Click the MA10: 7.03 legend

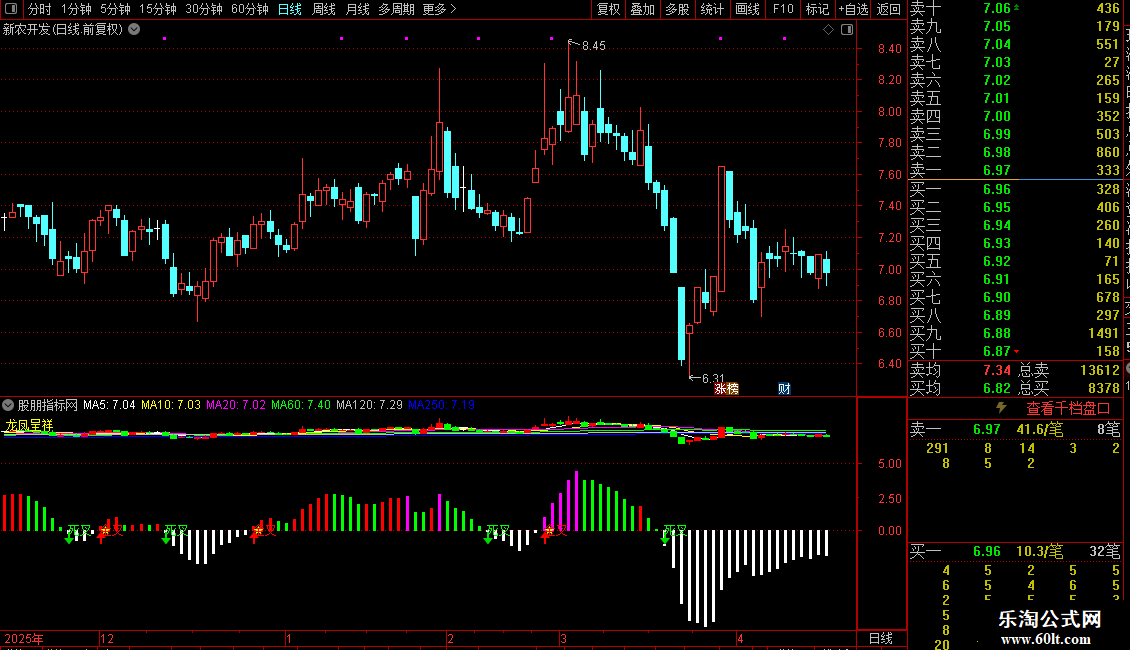171,405
